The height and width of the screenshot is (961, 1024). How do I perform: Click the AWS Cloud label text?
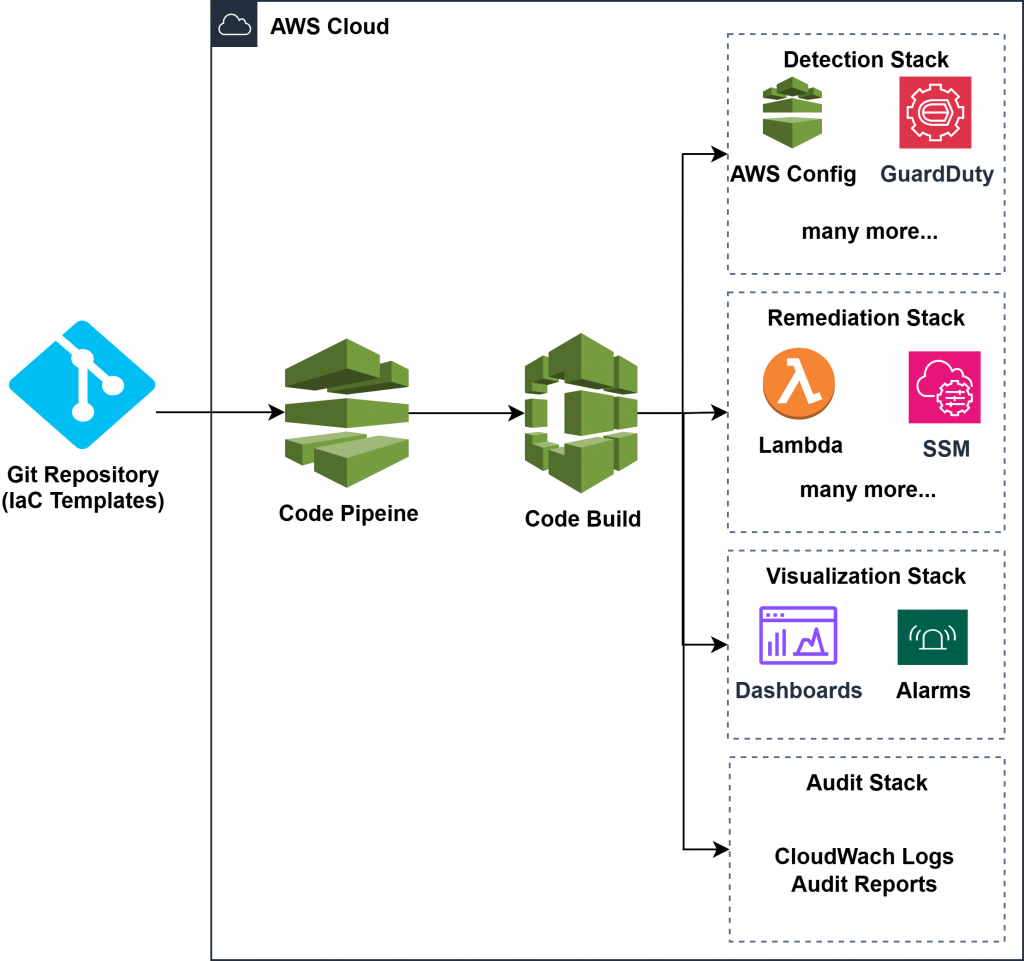tap(329, 26)
